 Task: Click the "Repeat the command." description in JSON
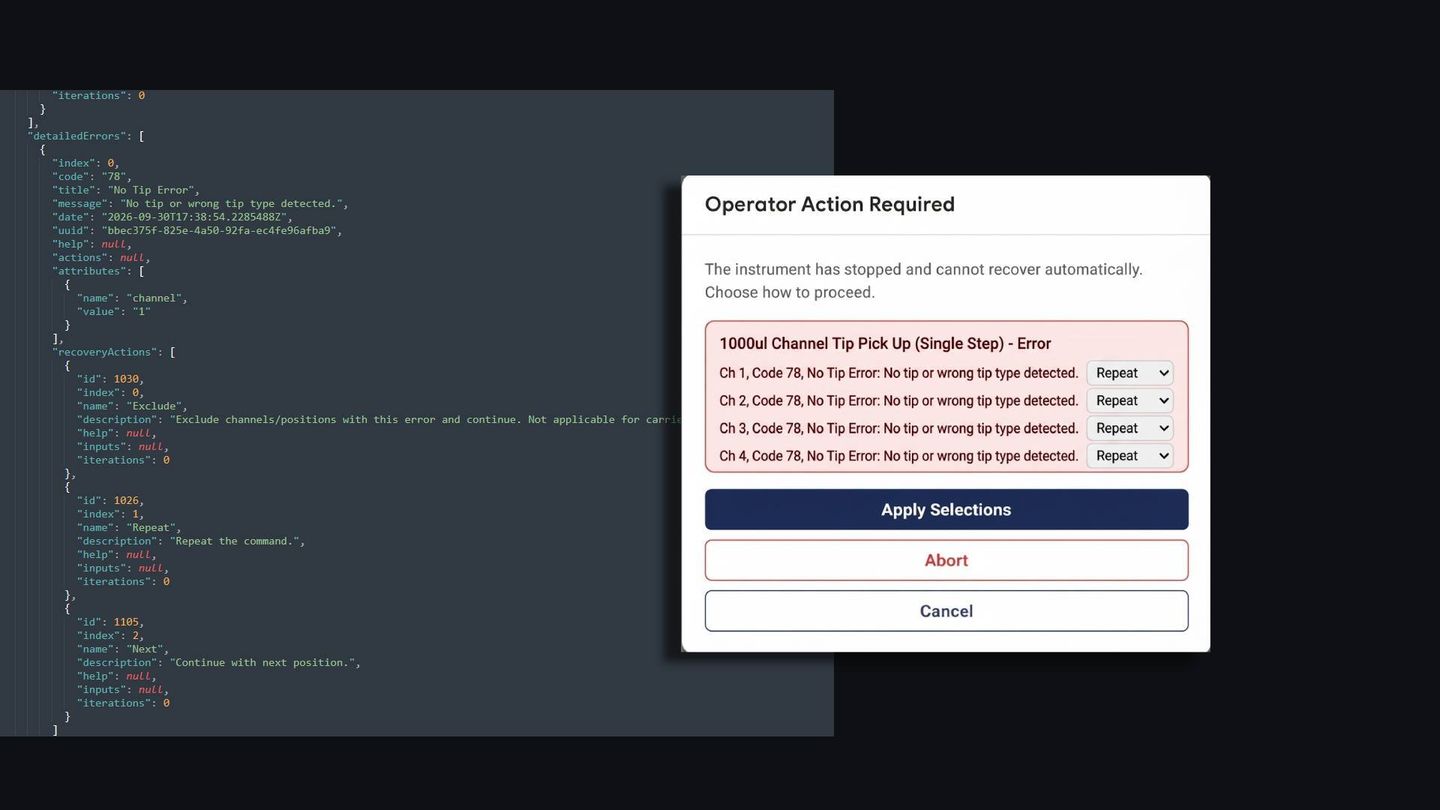237,541
